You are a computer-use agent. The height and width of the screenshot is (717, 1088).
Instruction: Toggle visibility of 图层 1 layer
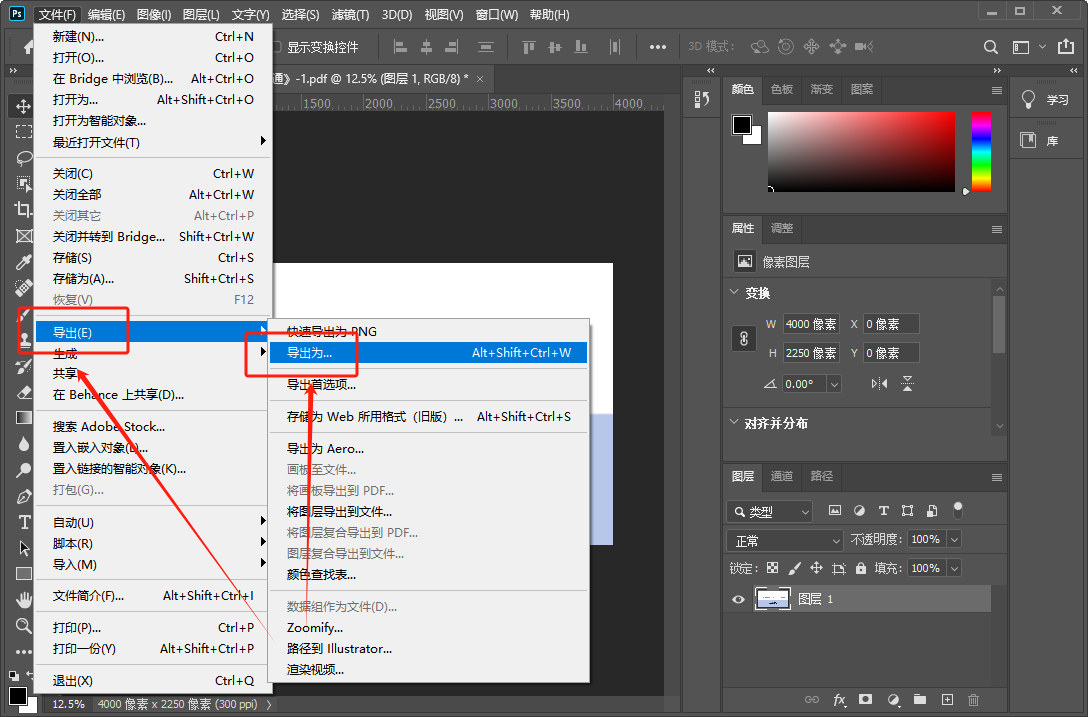pos(738,599)
